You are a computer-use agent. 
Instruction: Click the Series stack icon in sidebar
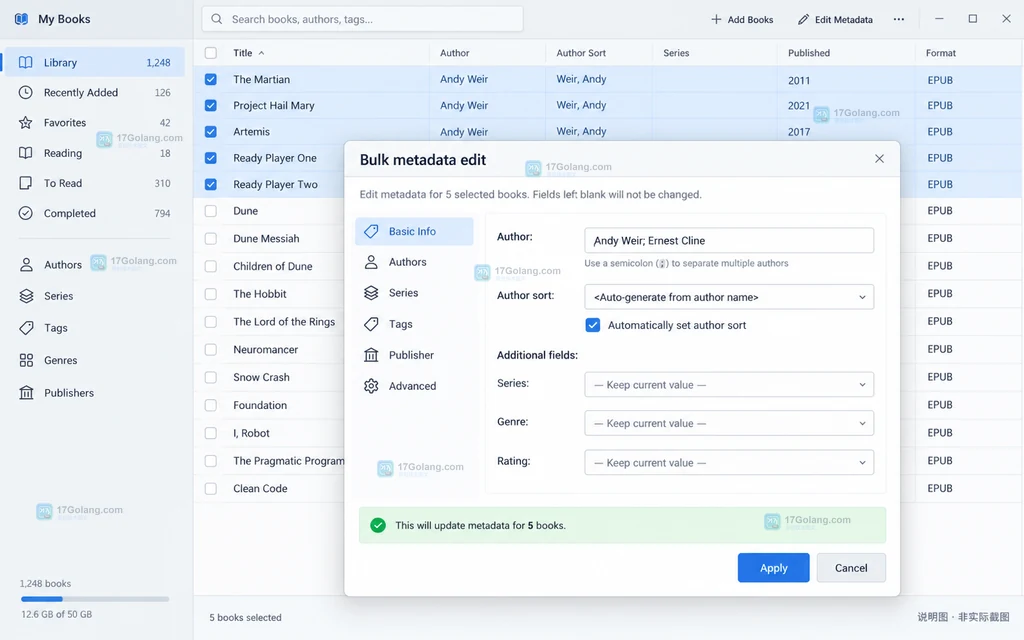pos(26,296)
